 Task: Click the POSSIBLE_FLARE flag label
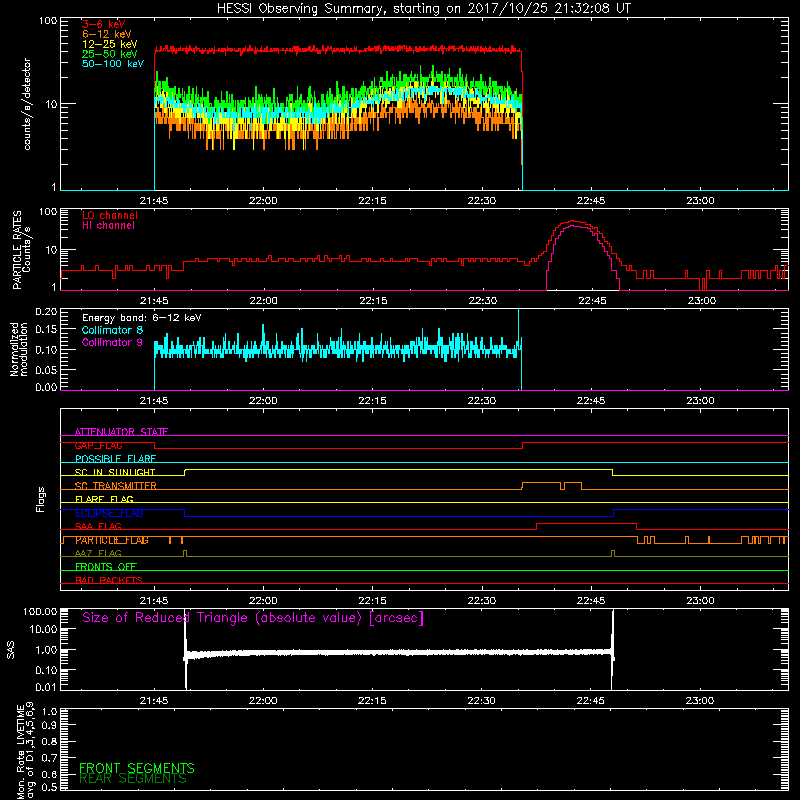(x=115, y=459)
